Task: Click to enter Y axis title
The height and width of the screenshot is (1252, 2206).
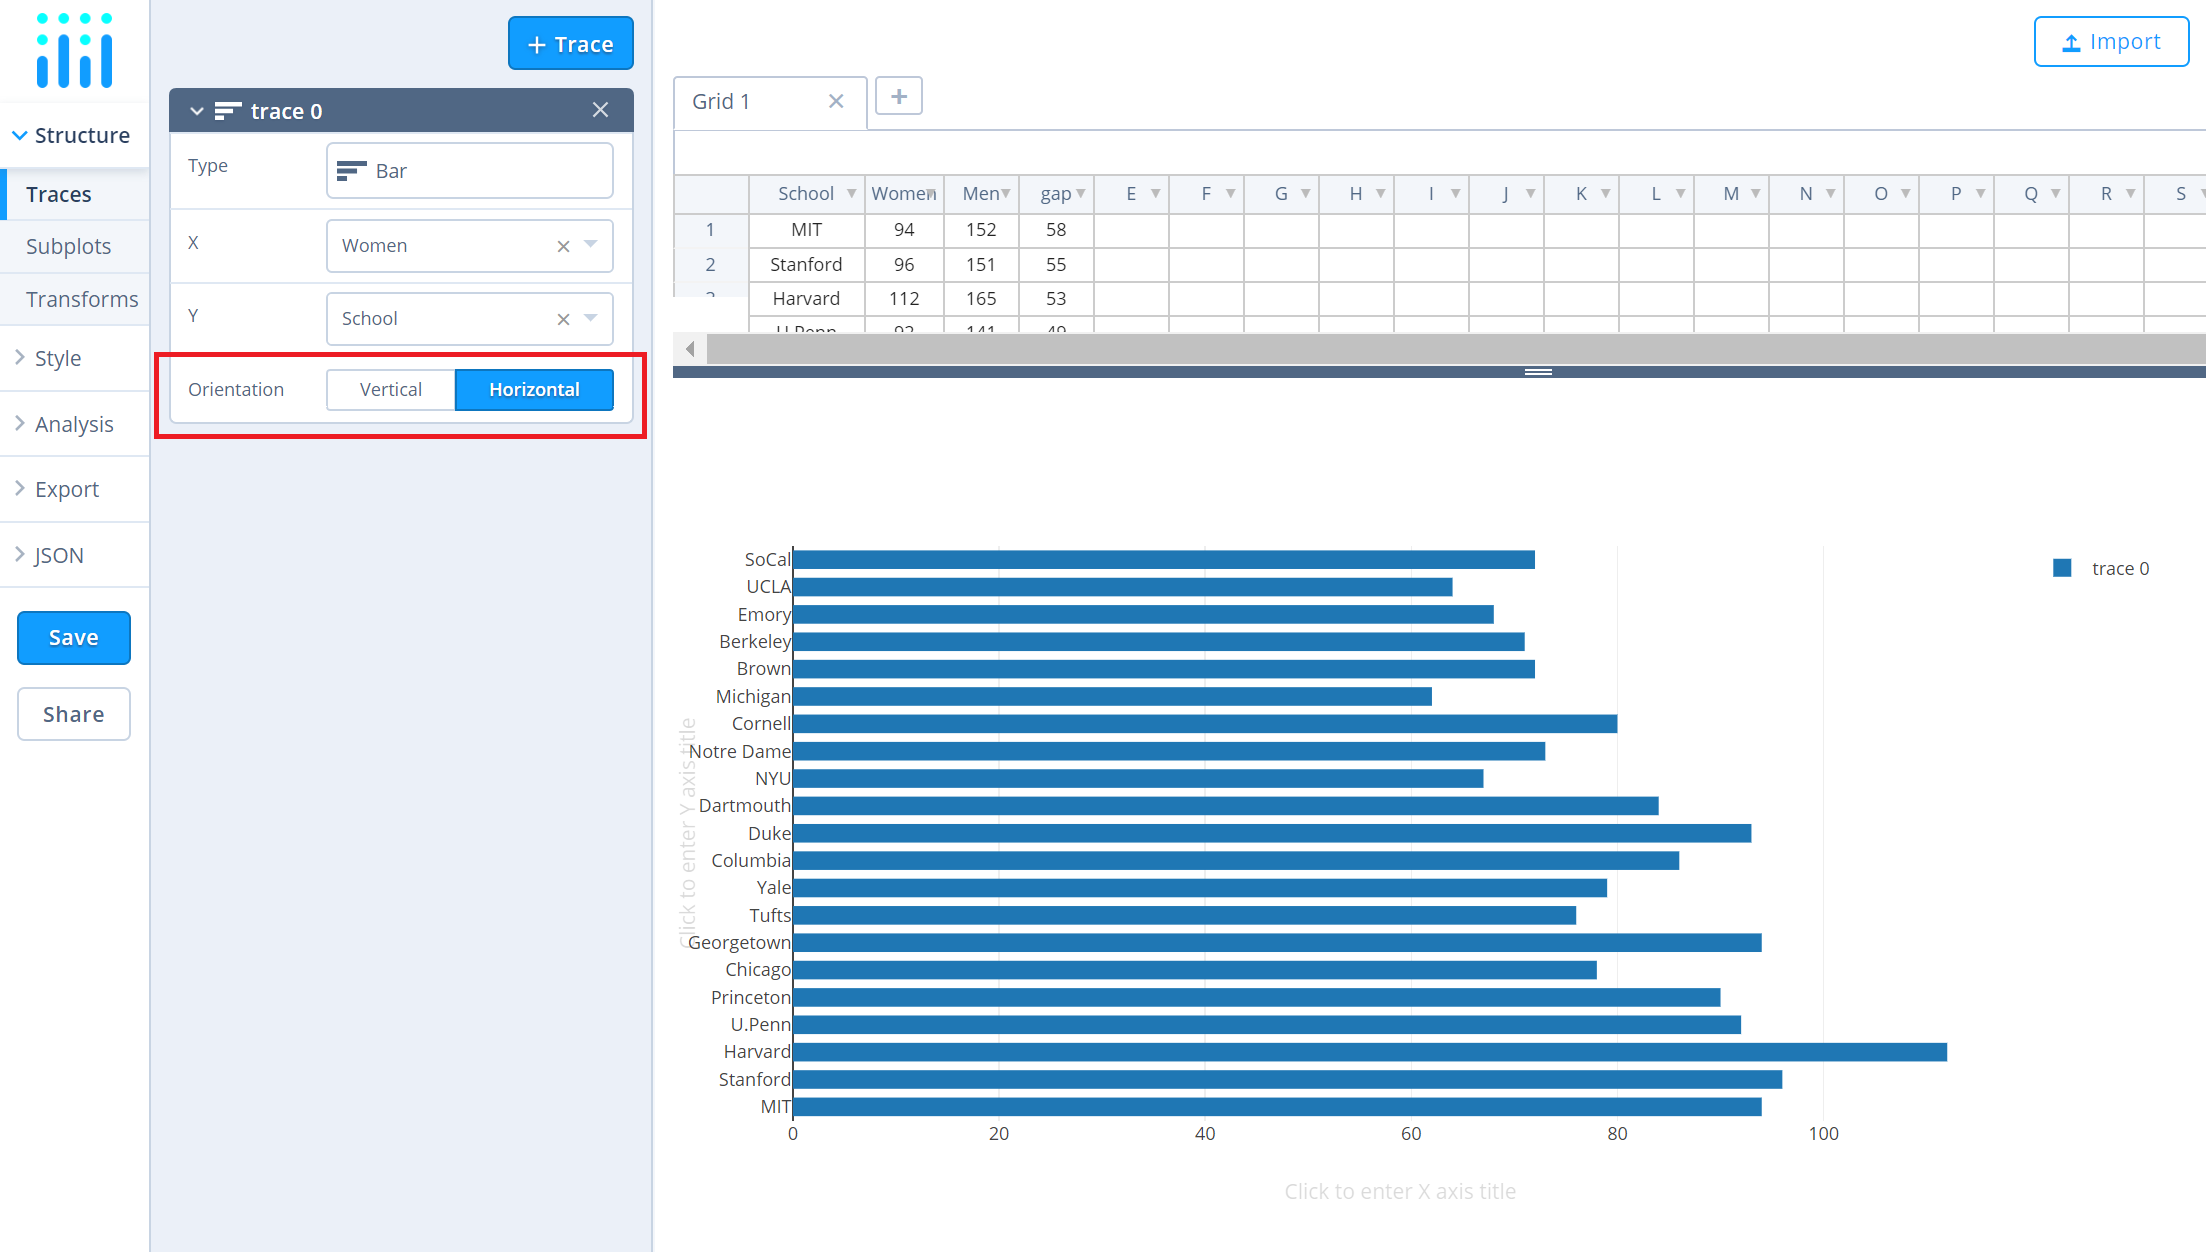Action: coord(687,833)
